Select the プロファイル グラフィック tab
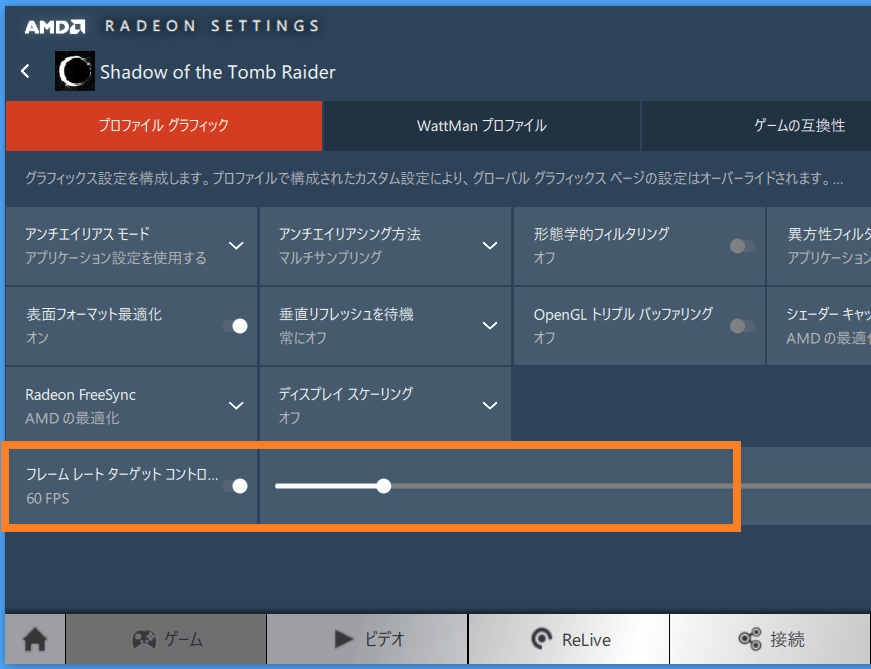871x669 pixels. (164, 126)
